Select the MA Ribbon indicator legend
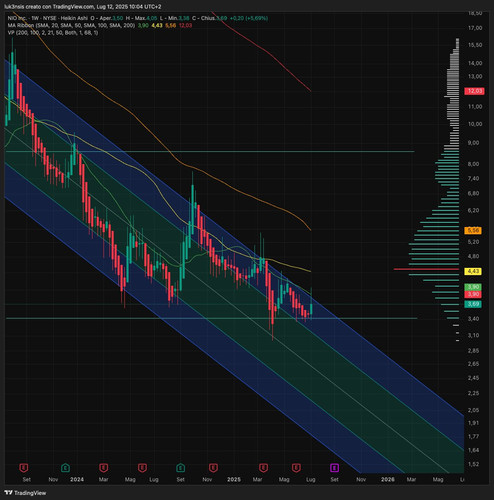The height and width of the screenshot is (500, 494). click(71, 25)
